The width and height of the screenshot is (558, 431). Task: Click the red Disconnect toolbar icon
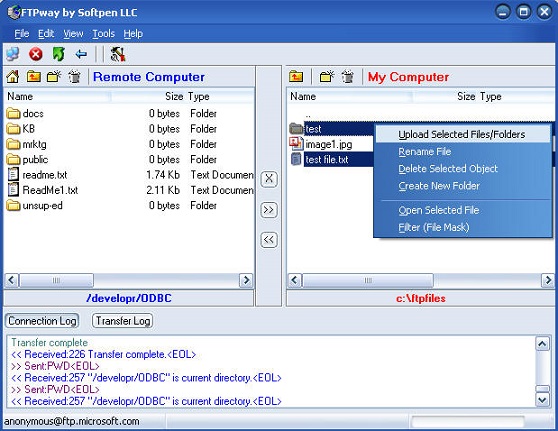pyautogui.click(x=36, y=54)
